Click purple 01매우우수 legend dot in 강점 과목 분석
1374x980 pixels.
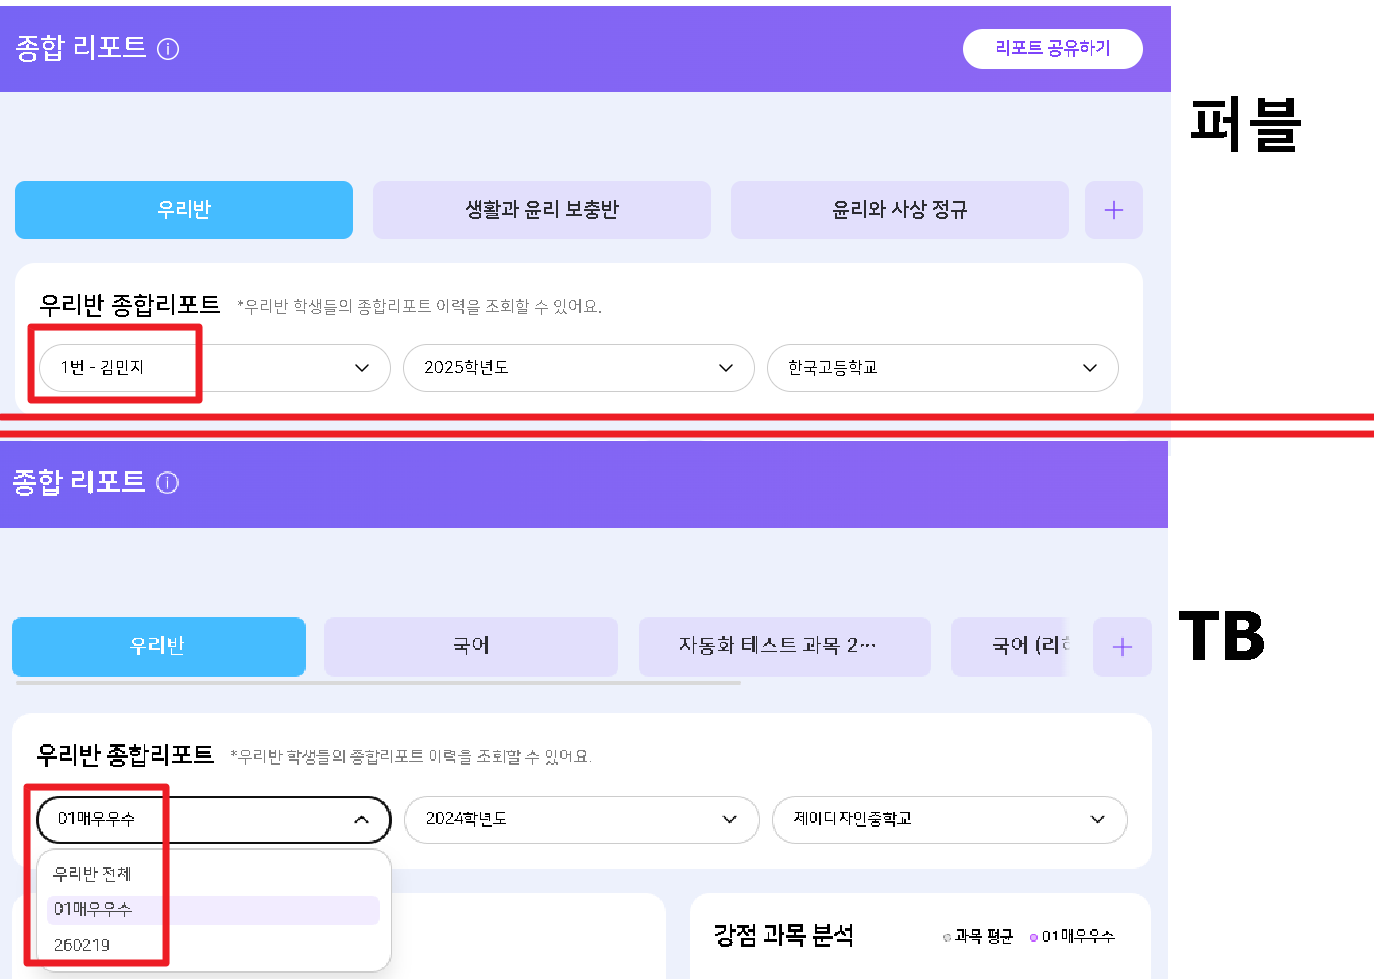coord(1034,938)
